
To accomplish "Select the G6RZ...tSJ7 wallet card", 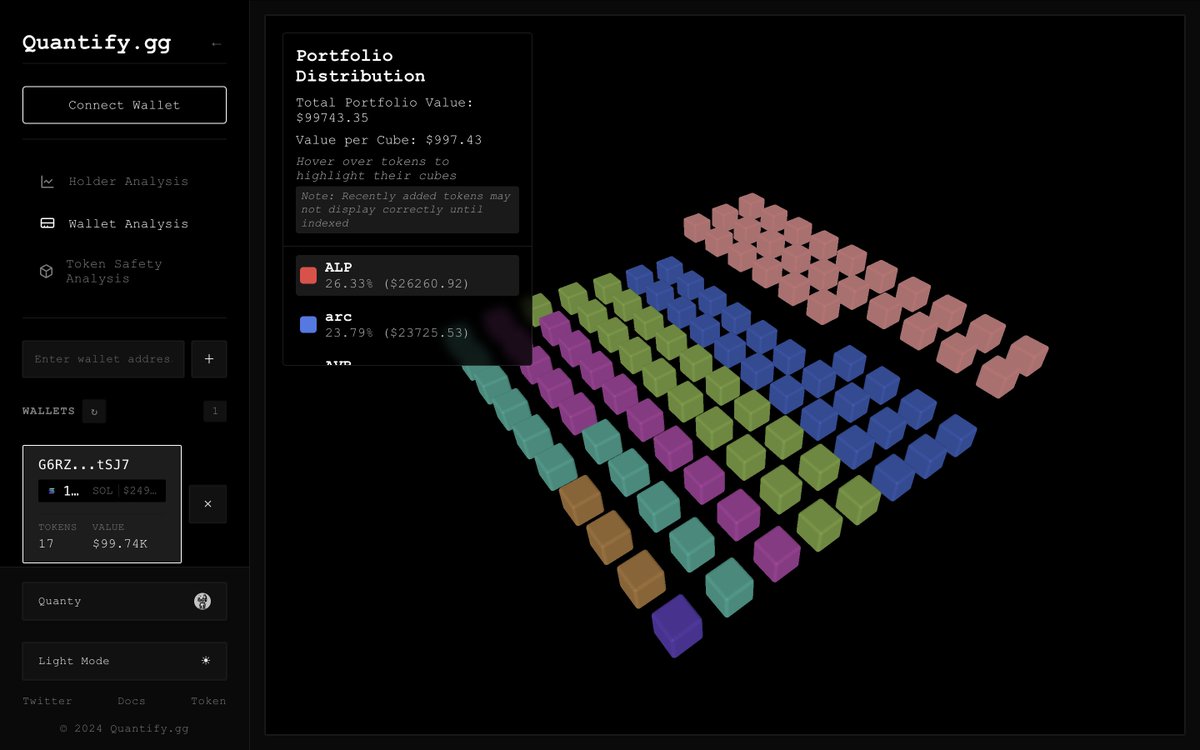I will (102, 504).
